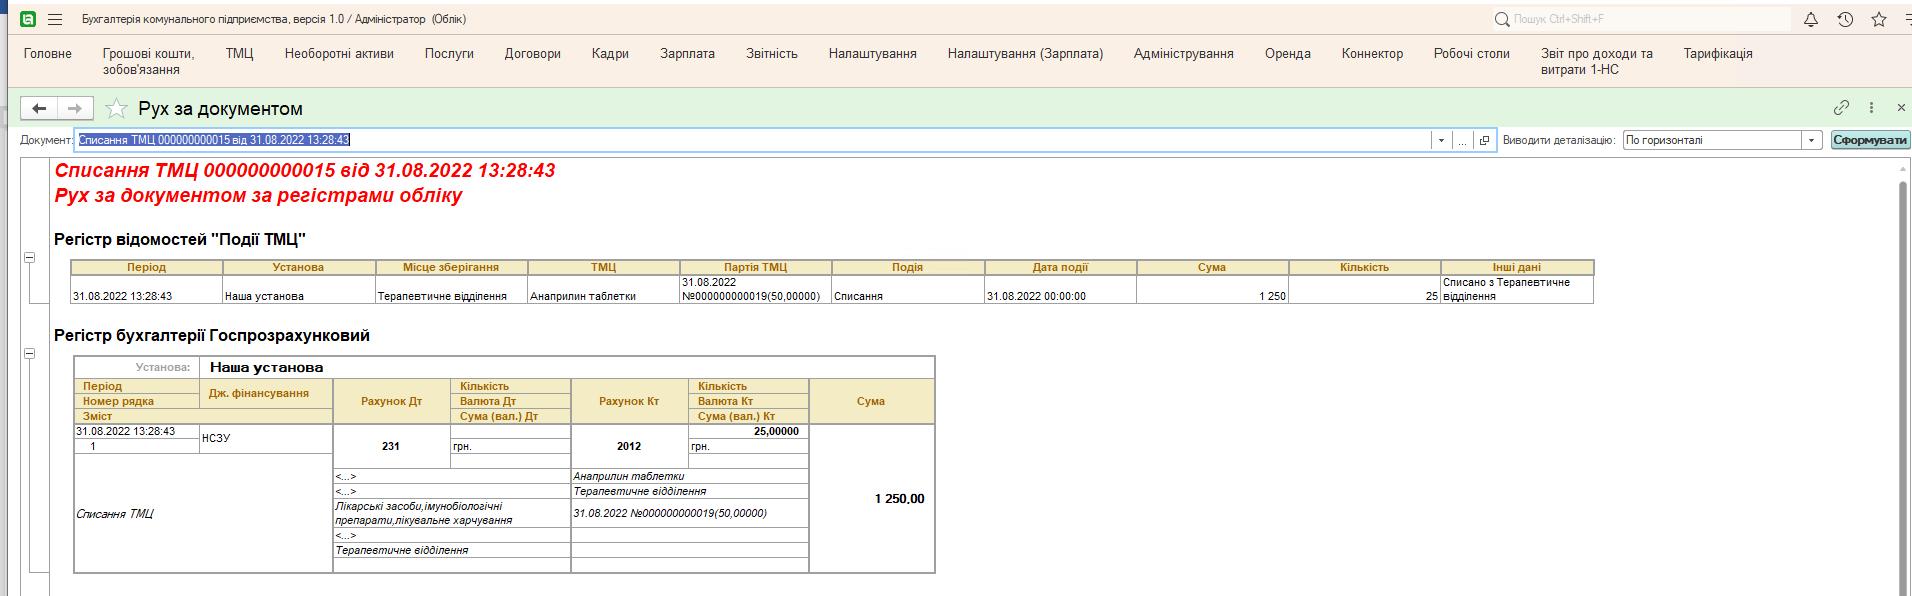Click the forward navigation arrow
Image resolution: width=1912 pixels, height=596 pixels.
coord(75,108)
